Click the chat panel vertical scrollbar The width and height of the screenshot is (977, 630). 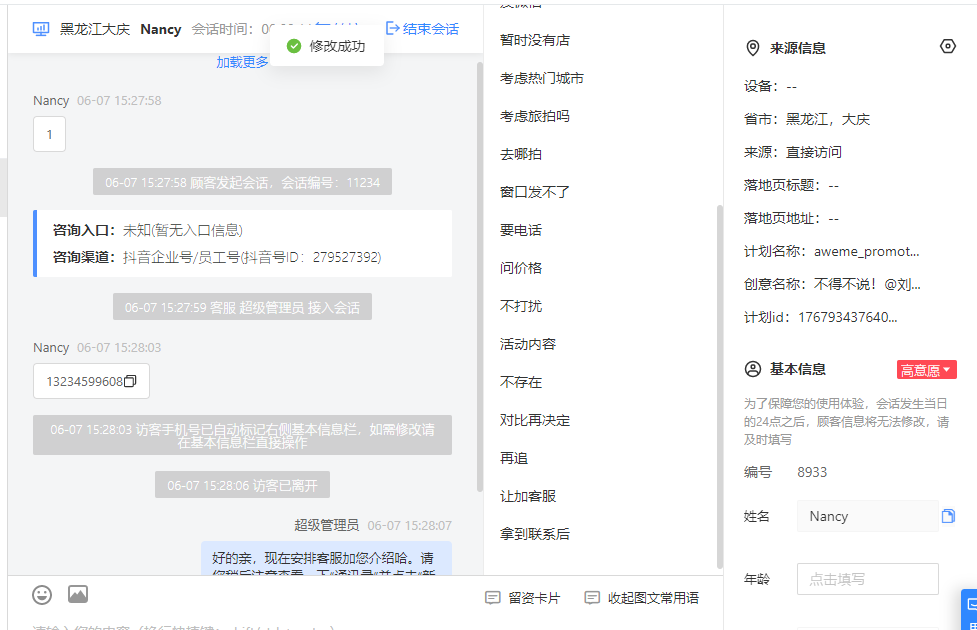click(480, 277)
